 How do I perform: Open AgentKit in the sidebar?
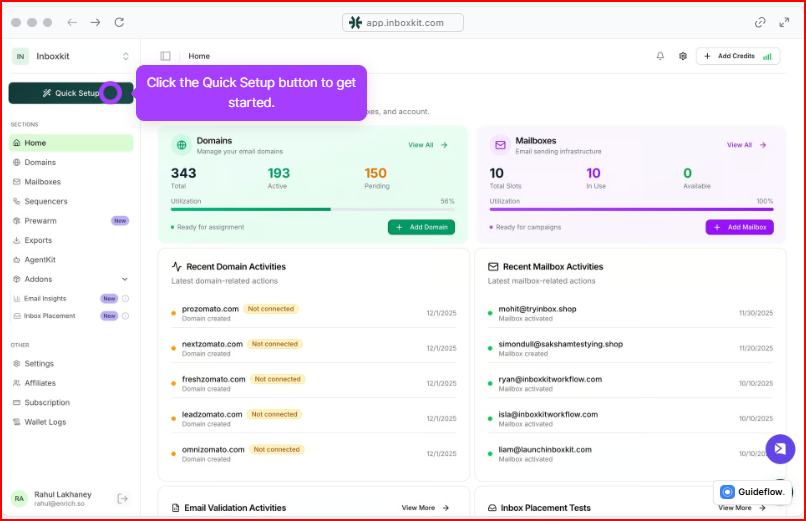point(71,260)
